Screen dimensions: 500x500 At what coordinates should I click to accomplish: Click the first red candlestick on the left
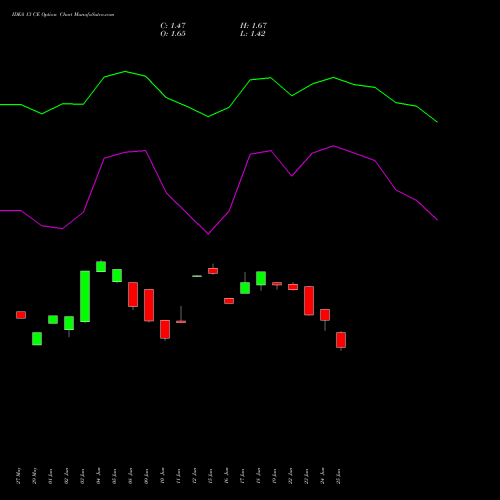[21, 315]
